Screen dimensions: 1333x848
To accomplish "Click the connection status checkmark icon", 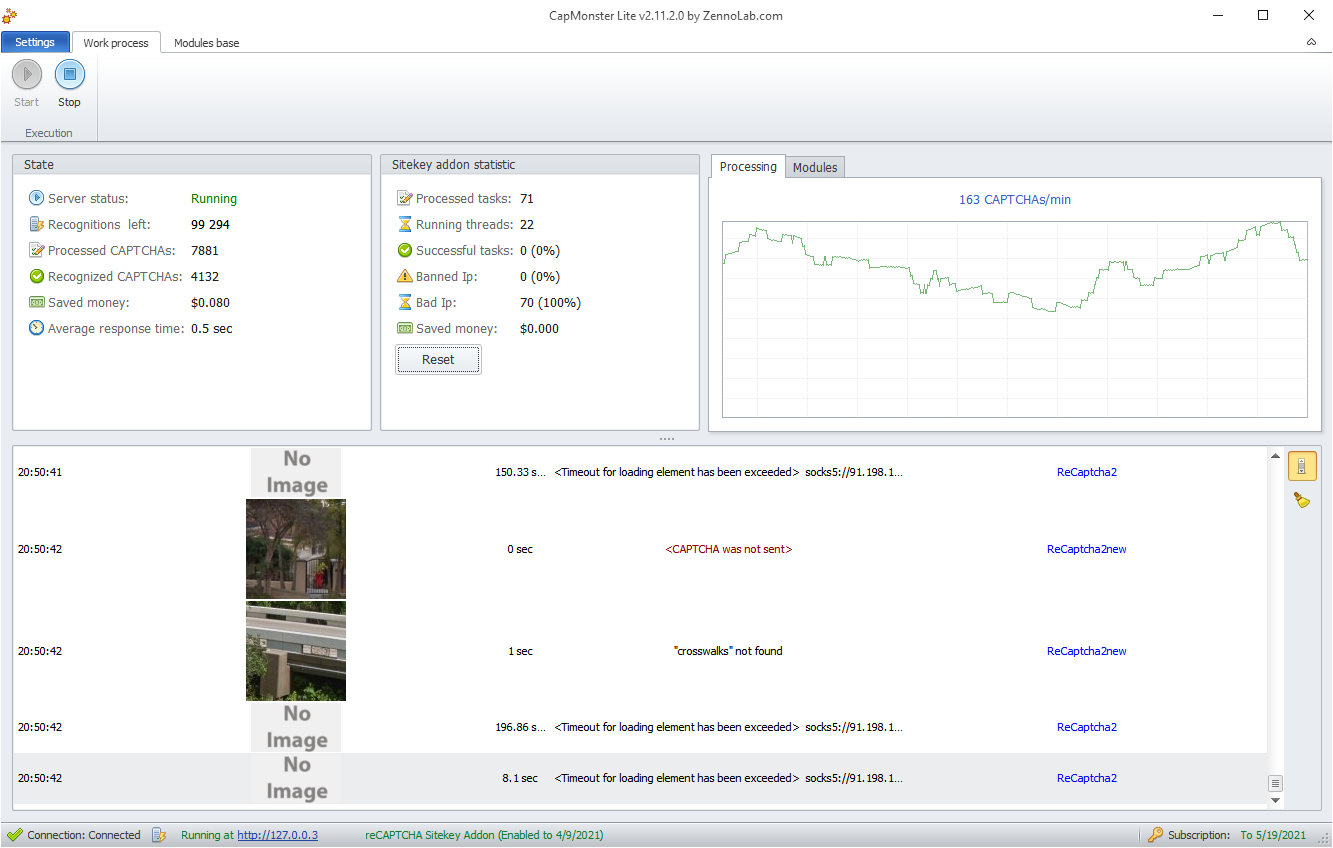I will (14, 835).
